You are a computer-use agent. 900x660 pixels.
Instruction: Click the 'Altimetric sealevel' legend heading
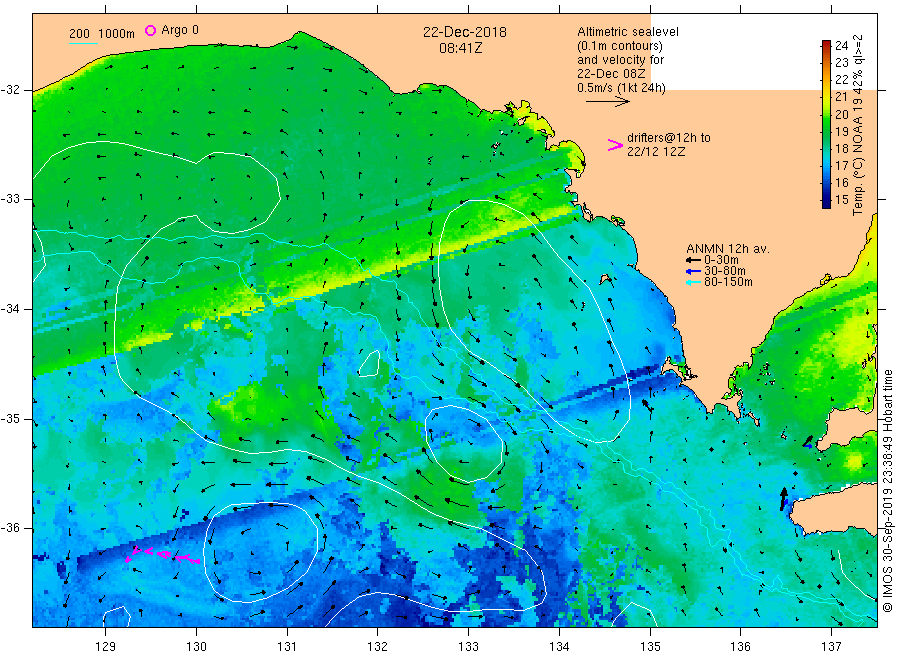(628, 32)
